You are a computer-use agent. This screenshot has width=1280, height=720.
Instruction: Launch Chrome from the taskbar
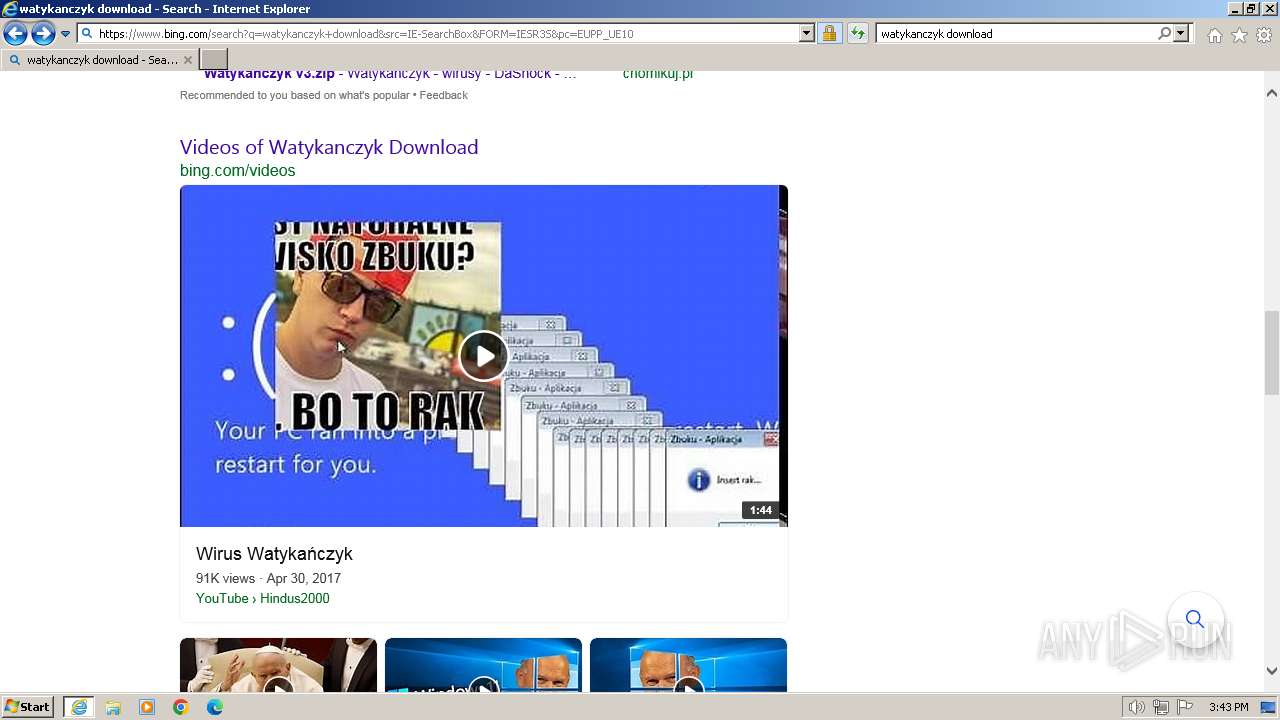[x=181, y=707]
